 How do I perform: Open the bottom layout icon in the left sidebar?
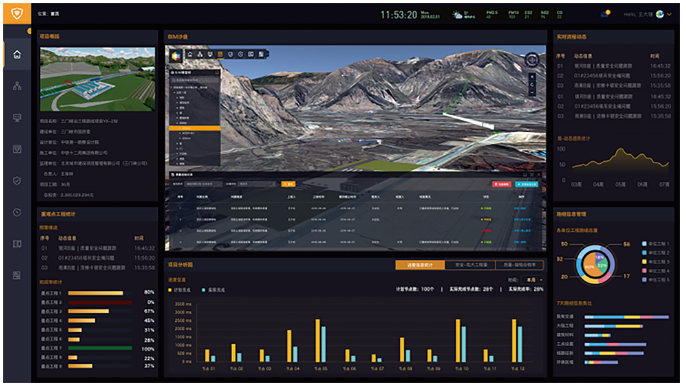point(17,275)
